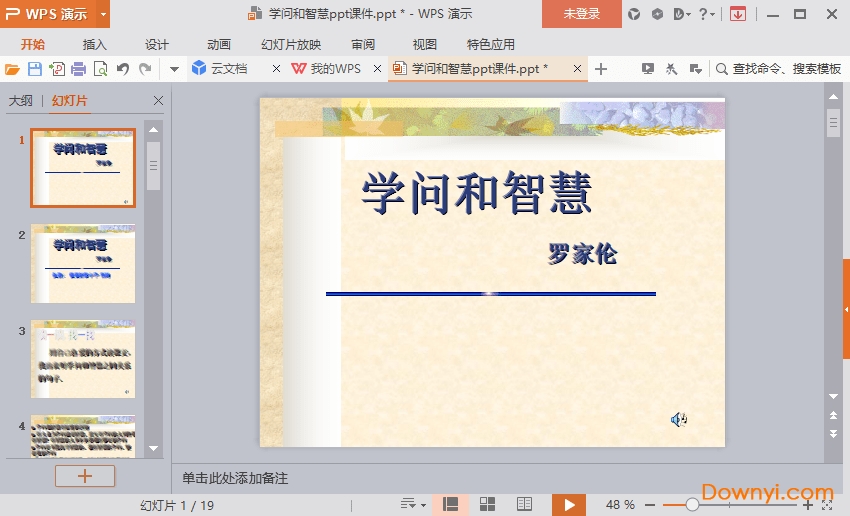The width and height of the screenshot is (850, 516).
Task: Add a new document tab
Action: tap(601, 69)
